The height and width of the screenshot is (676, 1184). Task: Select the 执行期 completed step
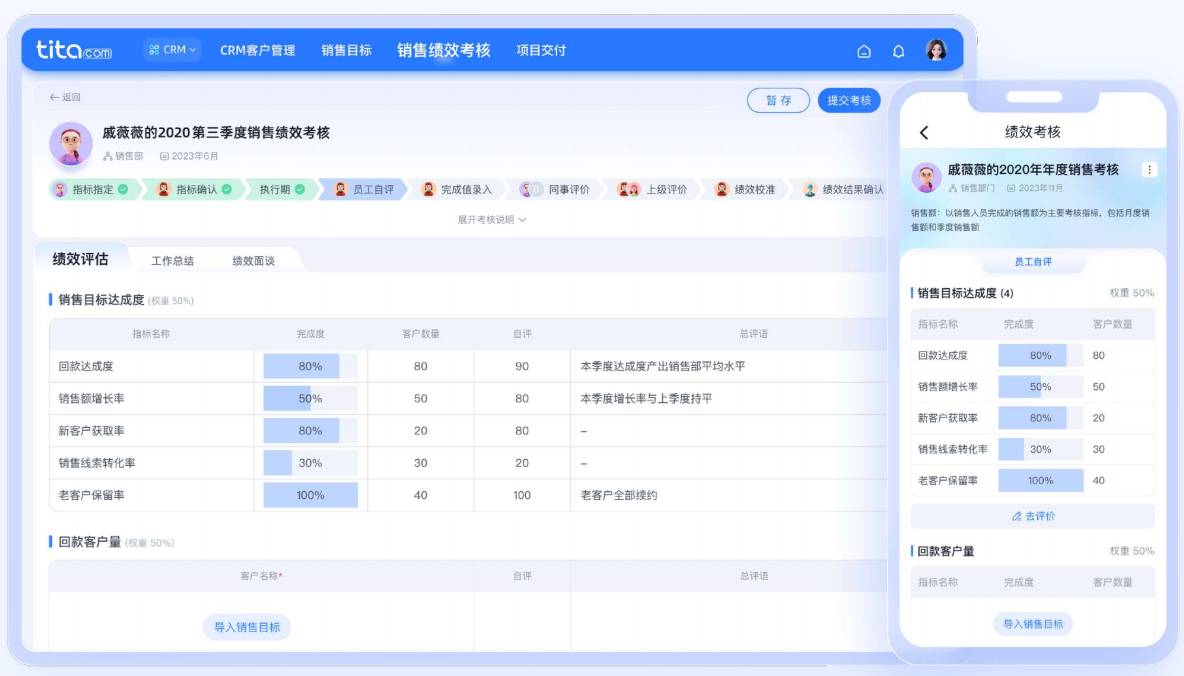tap(281, 189)
